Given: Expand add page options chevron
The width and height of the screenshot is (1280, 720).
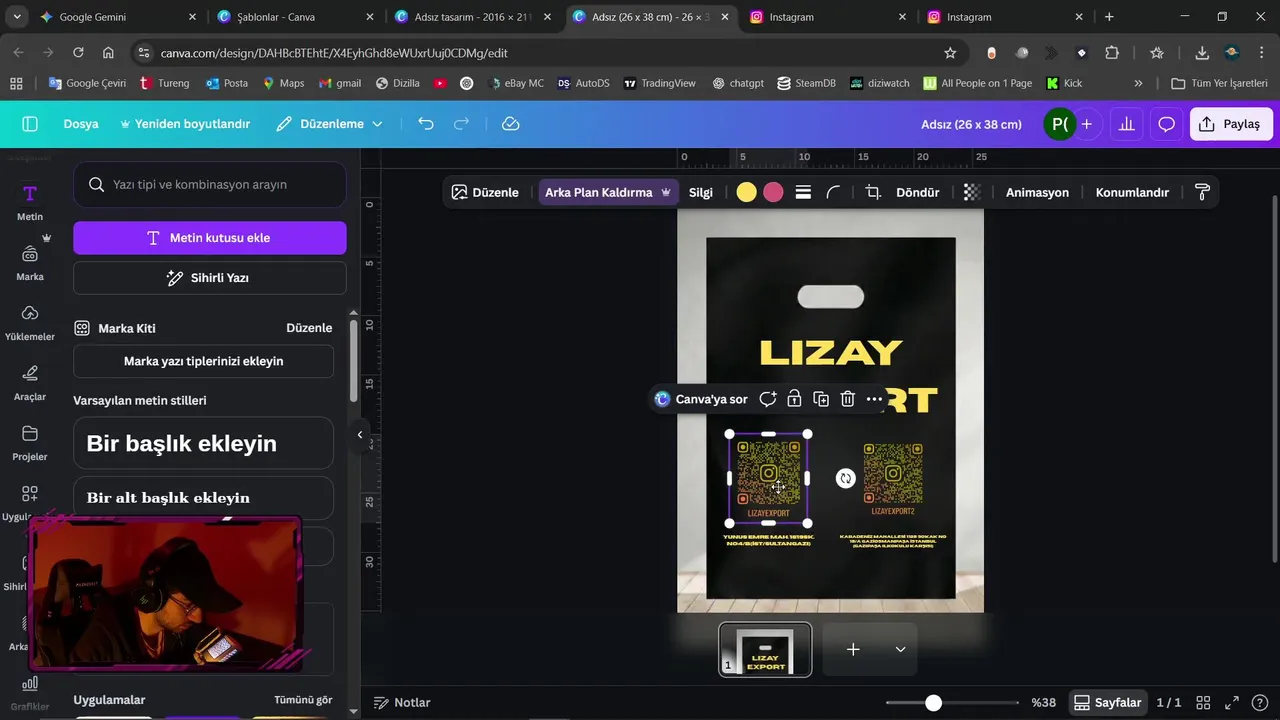Looking at the screenshot, I should (x=900, y=650).
